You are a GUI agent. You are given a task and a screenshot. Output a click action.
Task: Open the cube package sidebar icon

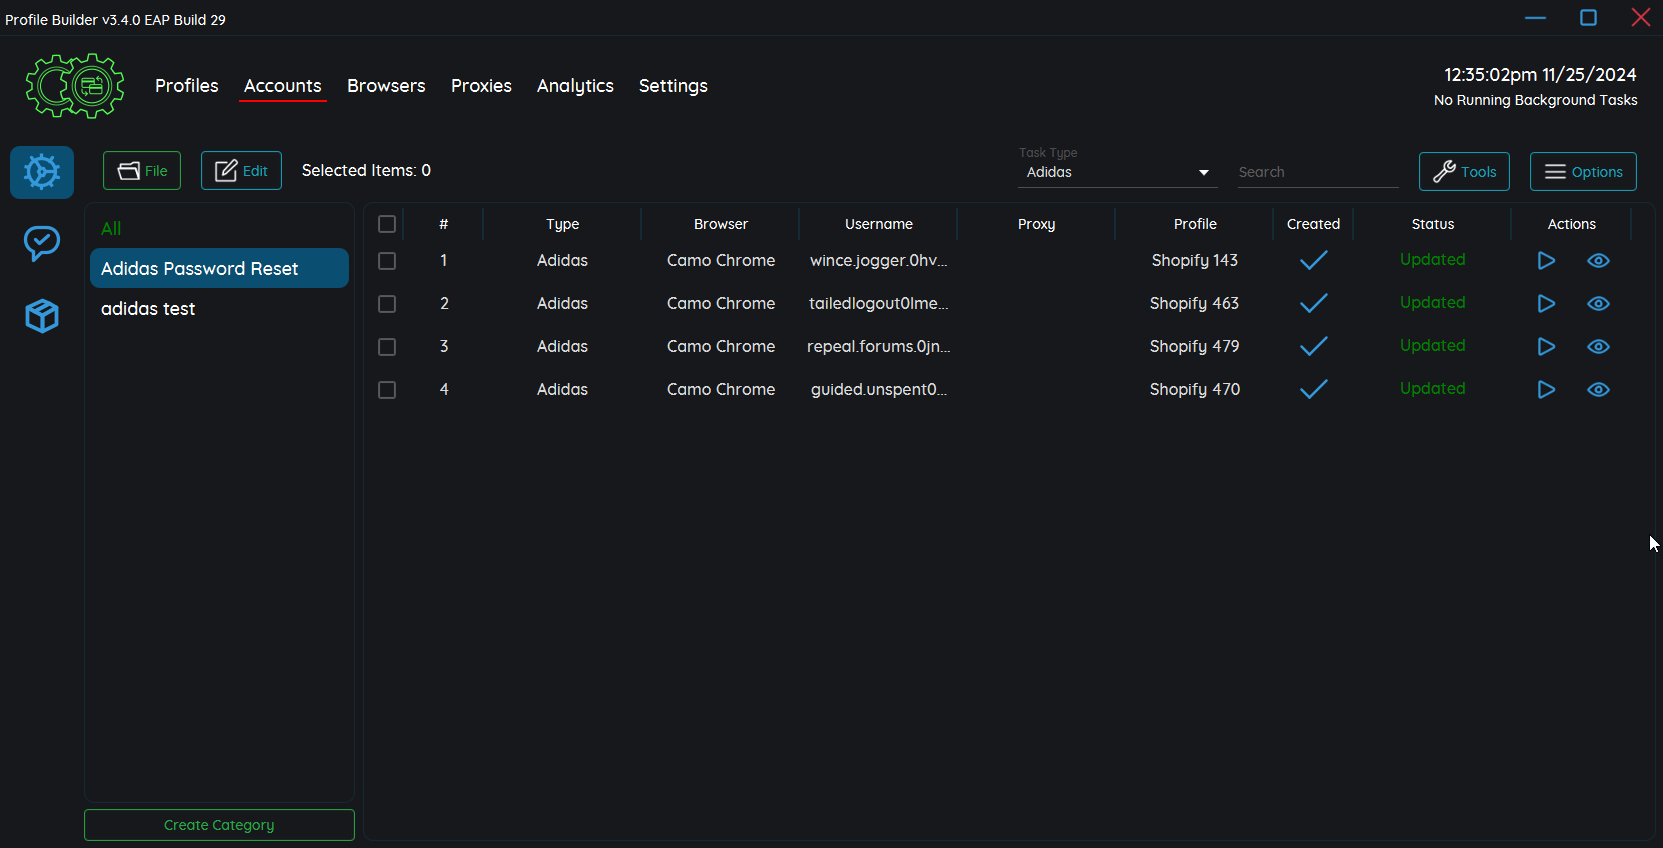[42, 316]
